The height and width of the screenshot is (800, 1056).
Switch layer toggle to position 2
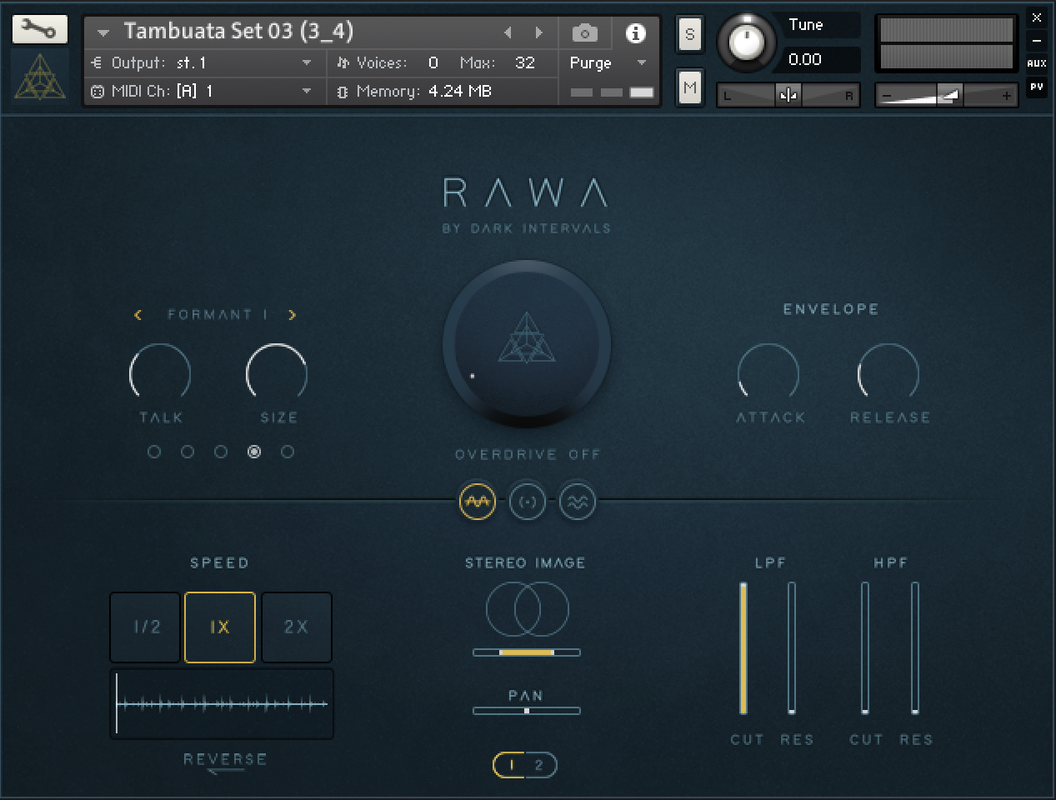[540, 765]
